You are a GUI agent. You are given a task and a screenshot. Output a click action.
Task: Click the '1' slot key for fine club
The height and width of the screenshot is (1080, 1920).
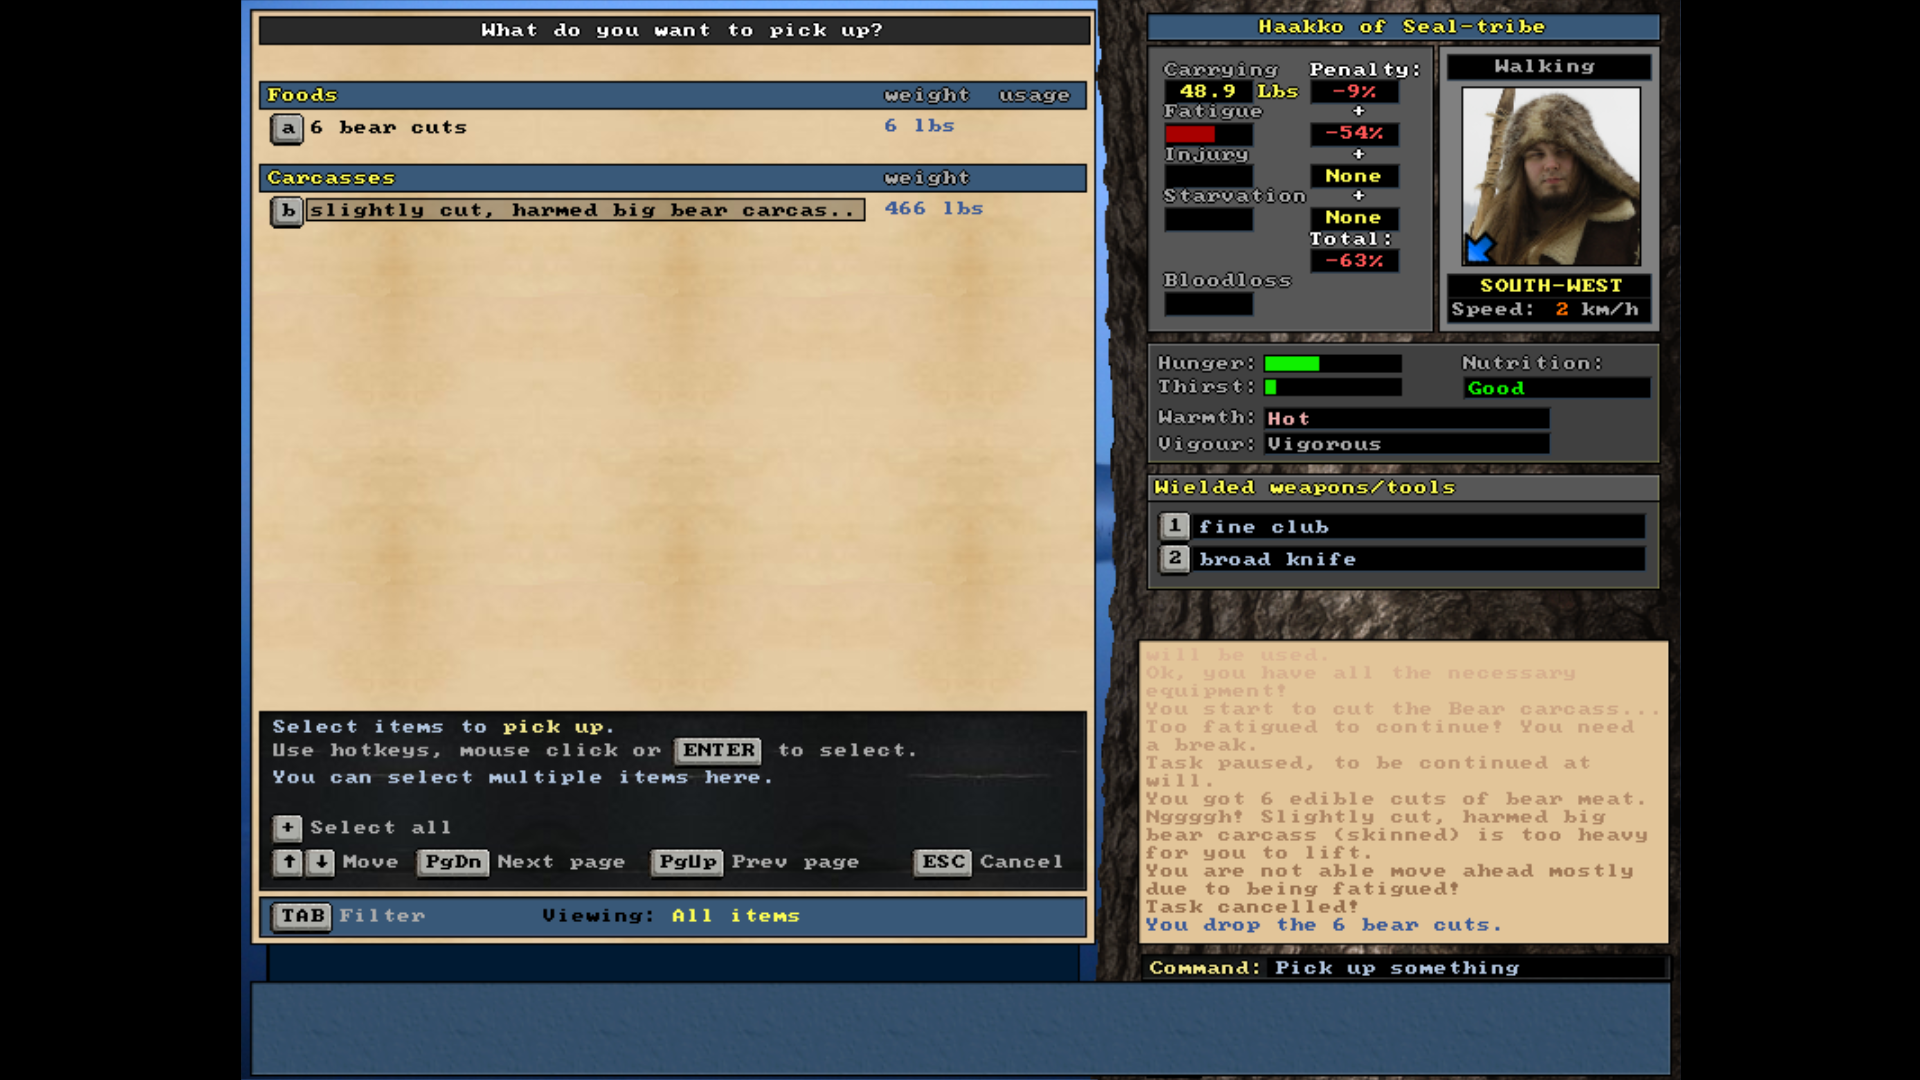(x=1174, y=526)
